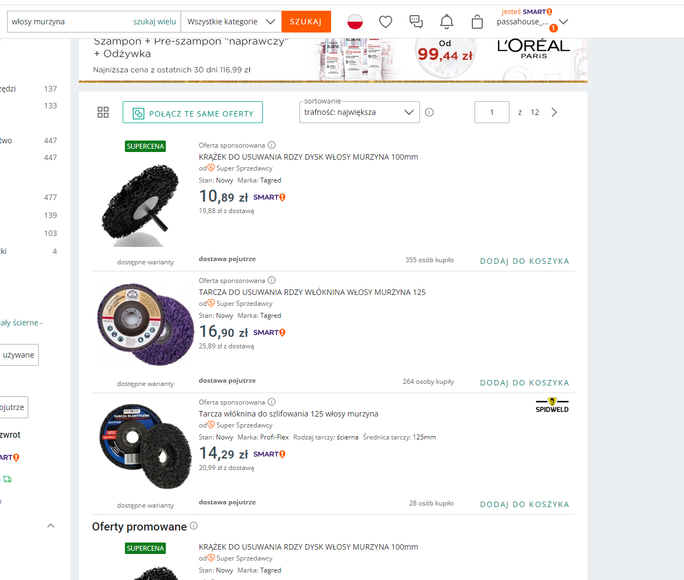Open notifications bell icon

click(x=447, y=21)
